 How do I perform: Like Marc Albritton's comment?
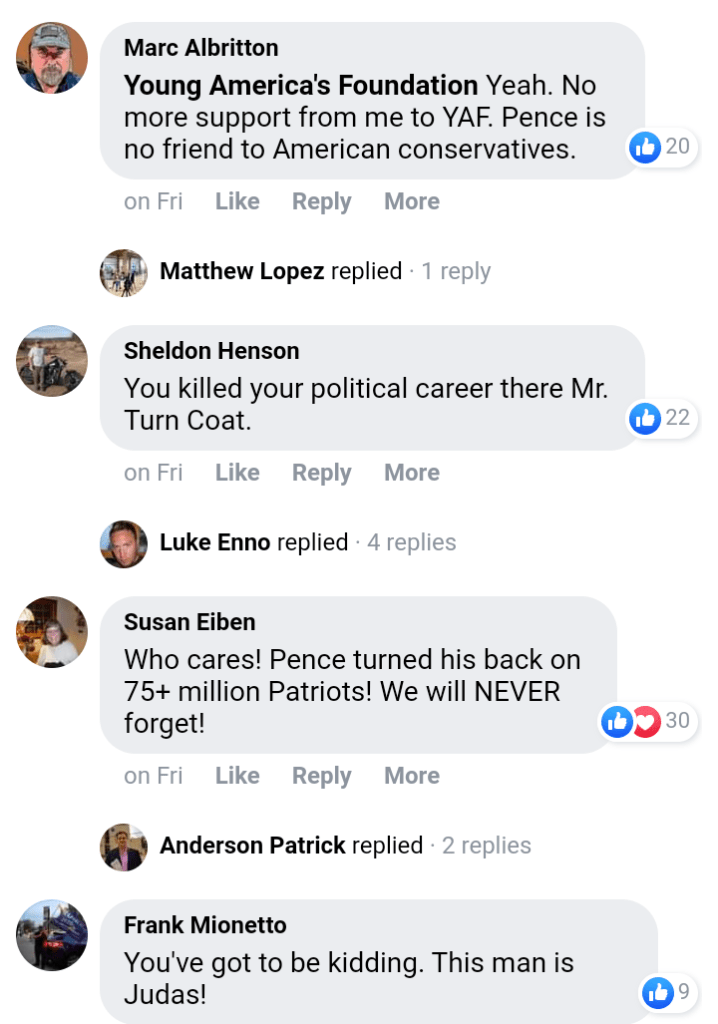pos(237,201)
